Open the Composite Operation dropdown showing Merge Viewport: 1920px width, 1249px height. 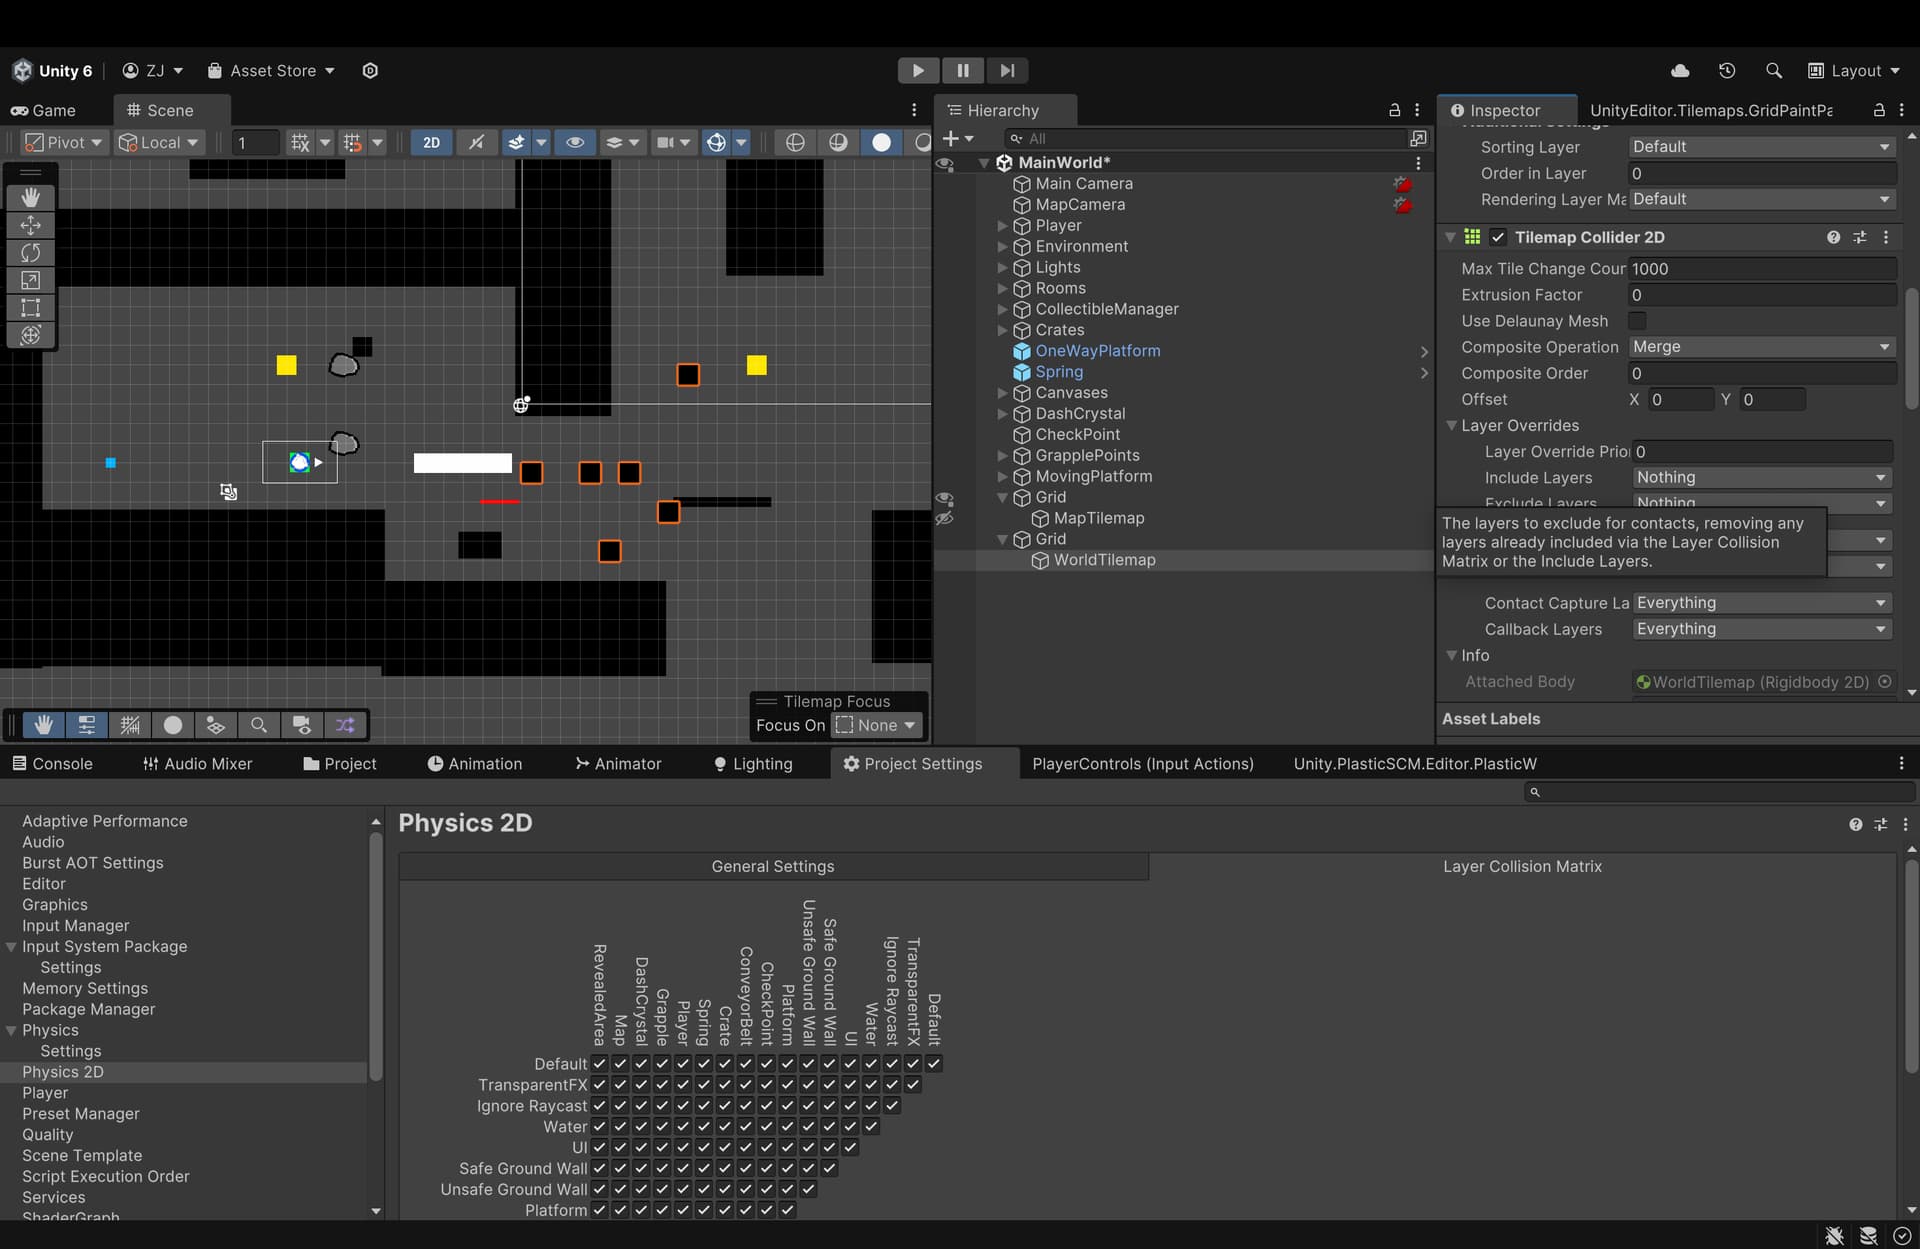pos(1760,347)
